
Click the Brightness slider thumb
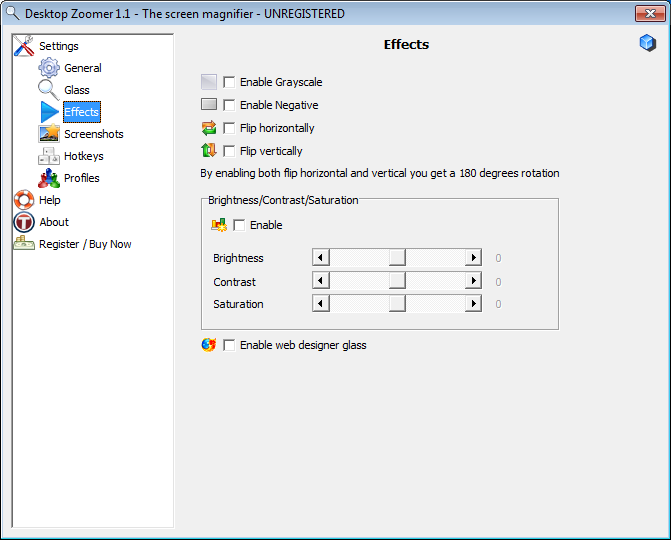pos(397,258)
